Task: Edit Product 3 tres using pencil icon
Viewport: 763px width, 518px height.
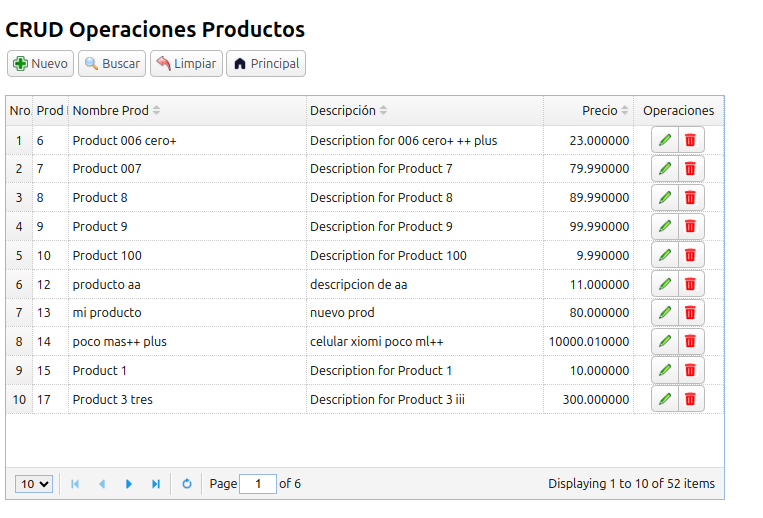Action: [665, 399]
